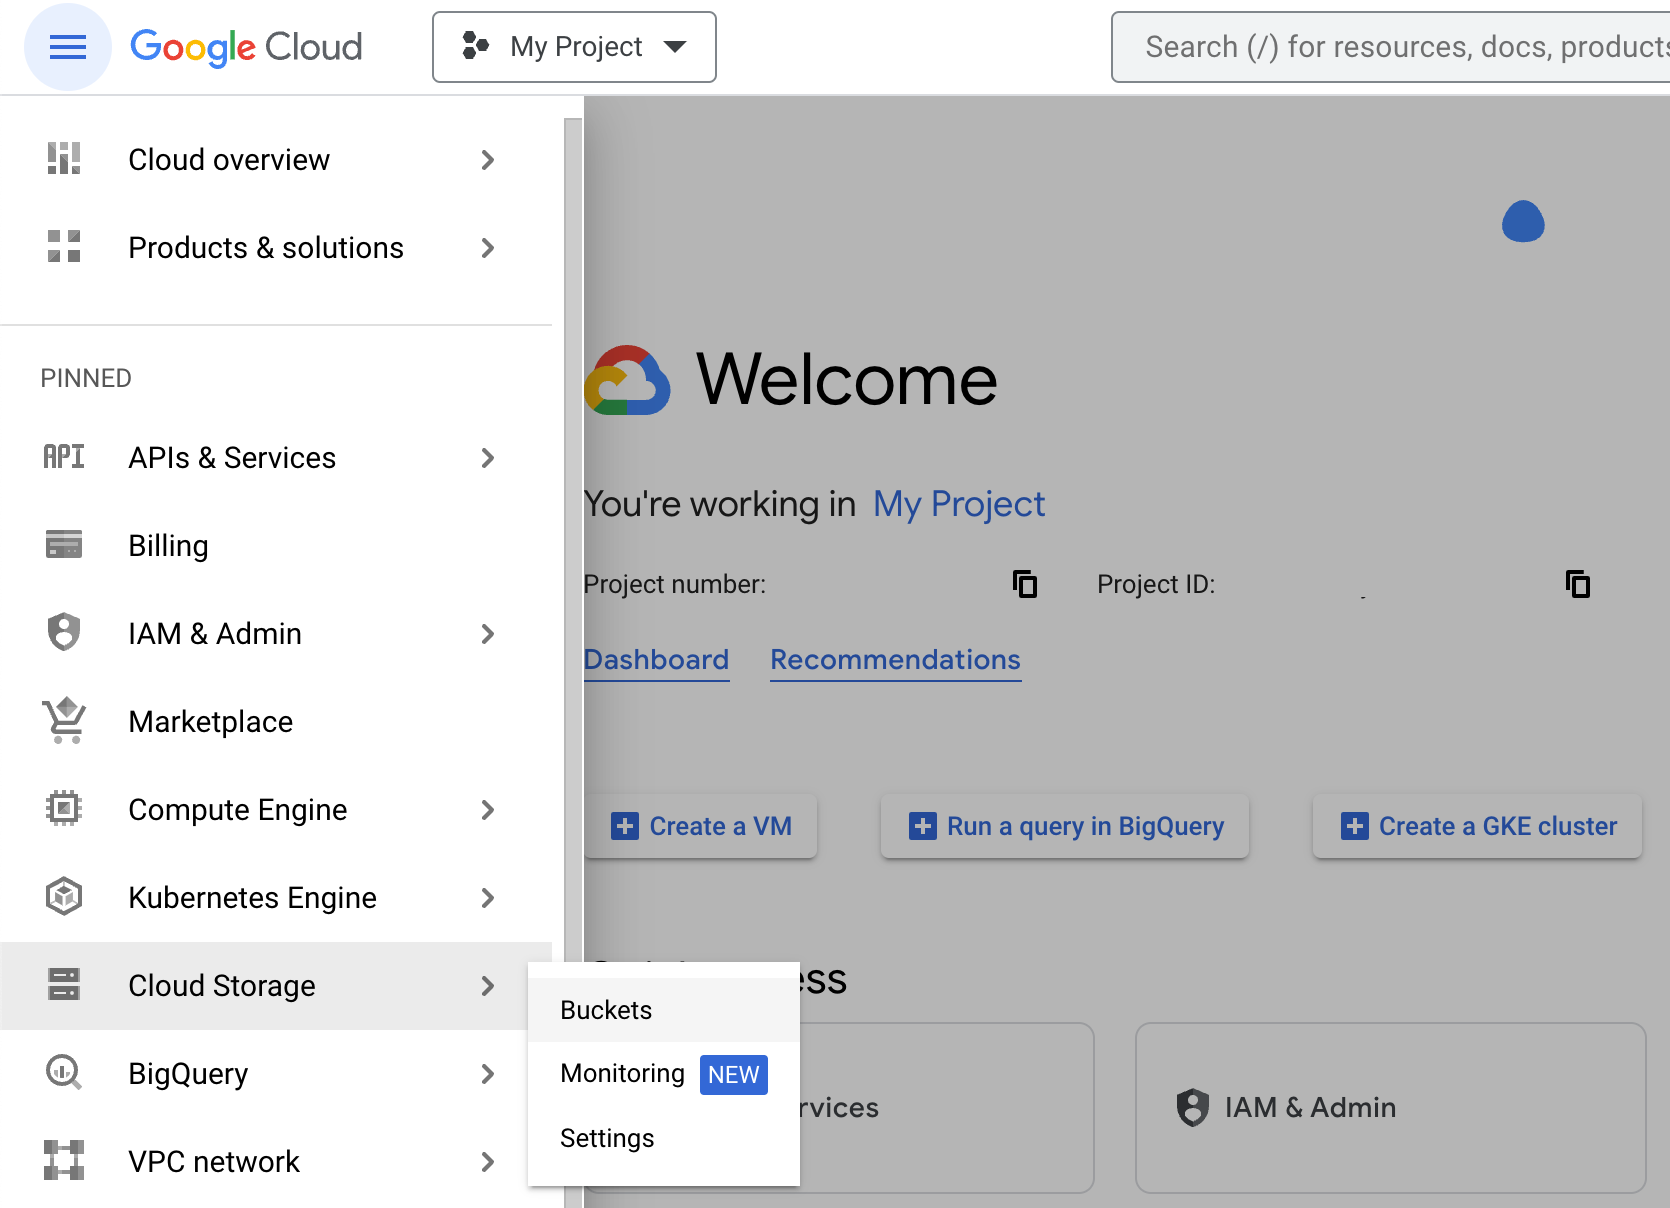This screenshot has width=1670, height=1208.
Task: Open Buckets from the Cloud Storage submenu
Action: tap(605, 1010)
